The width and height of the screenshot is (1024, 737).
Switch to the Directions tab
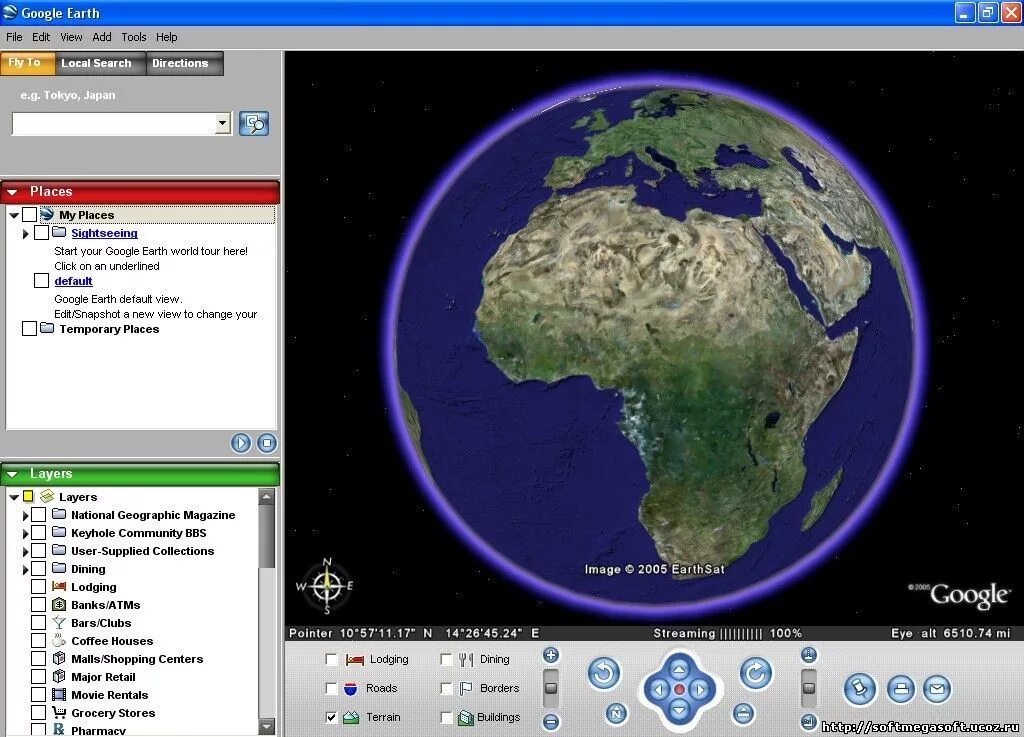tap(185, 63)
